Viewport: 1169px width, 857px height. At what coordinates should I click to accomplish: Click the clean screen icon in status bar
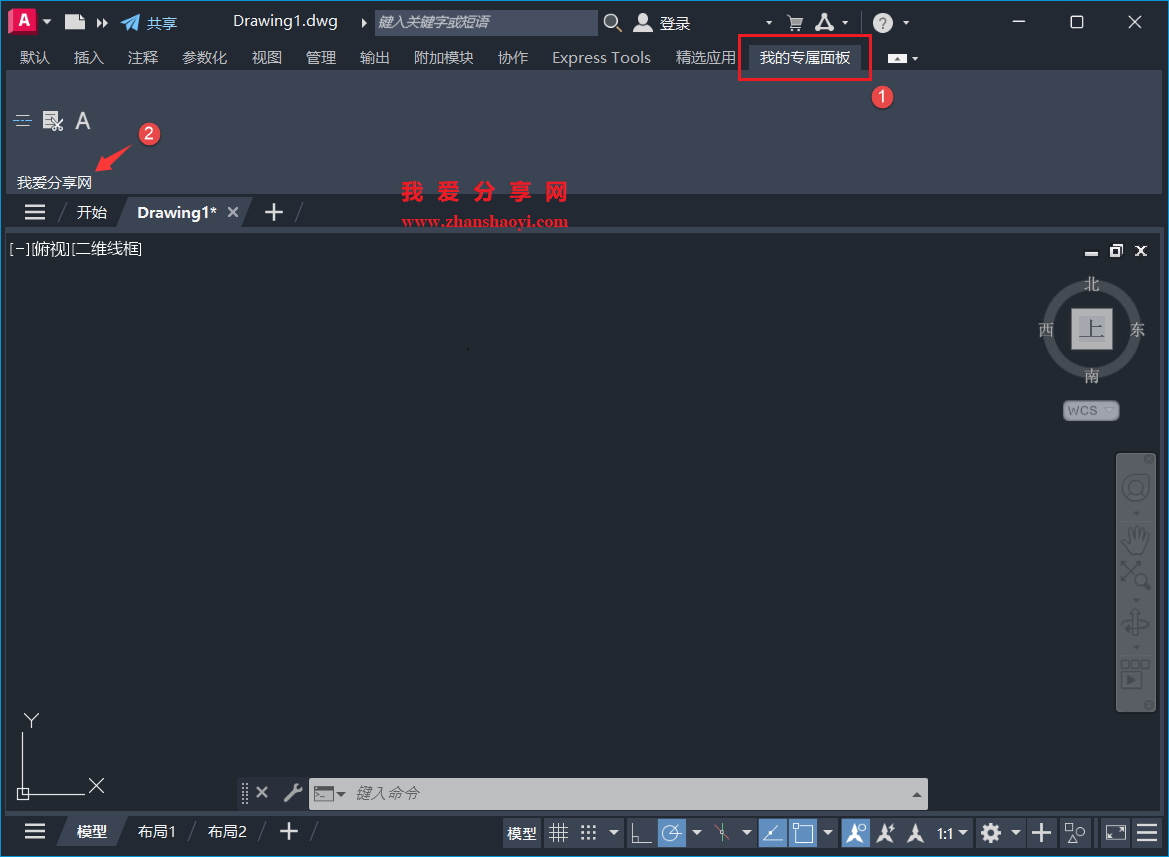coord(1116,832)
